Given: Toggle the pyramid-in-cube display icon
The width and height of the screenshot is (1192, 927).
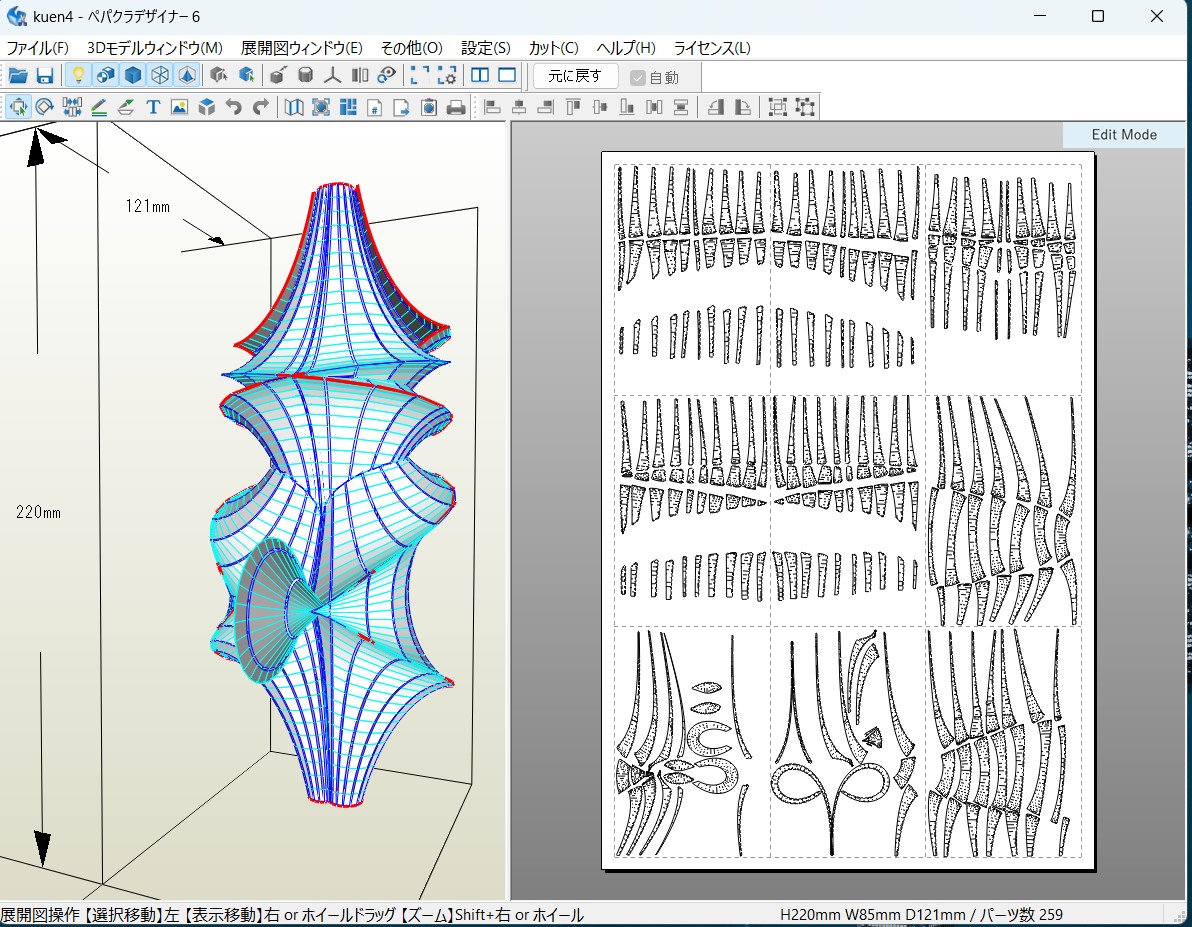Looking at the screenshot, I should tap(187, 75).
